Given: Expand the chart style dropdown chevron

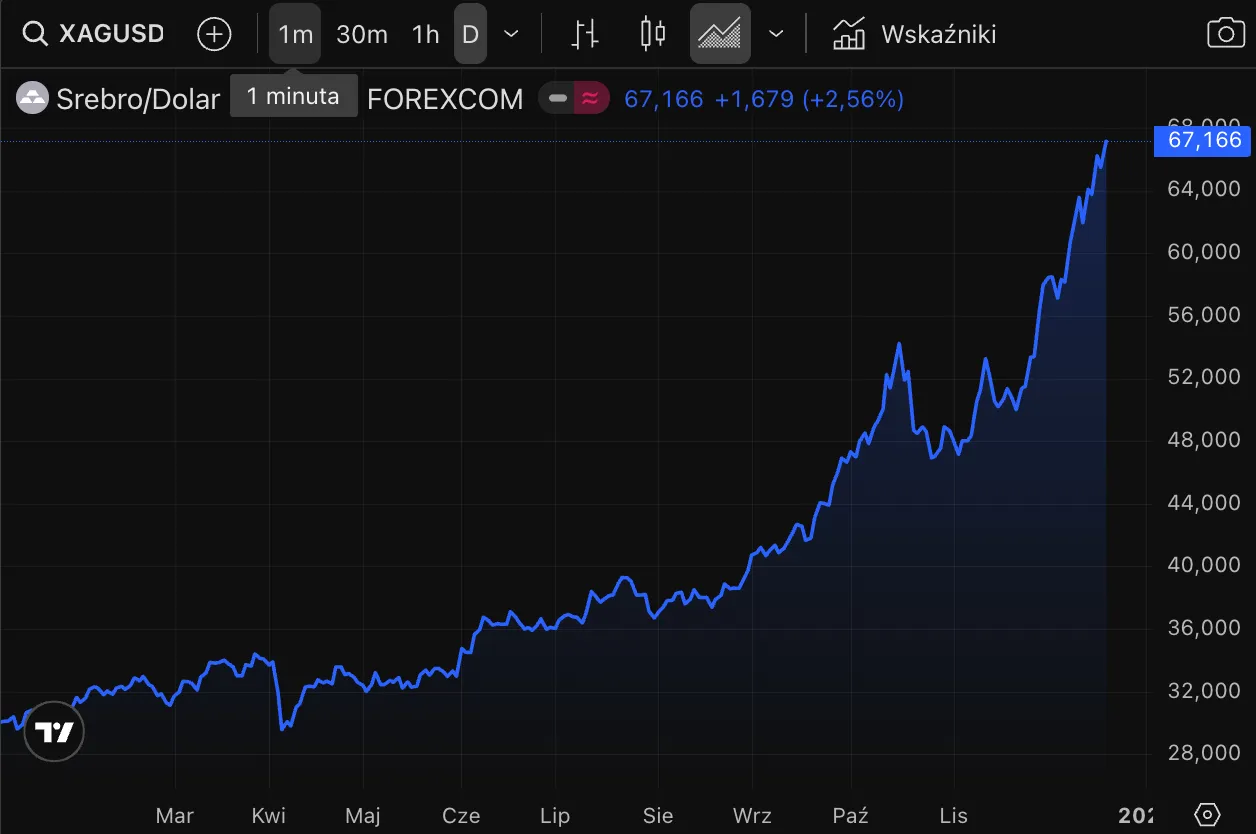Looking at the screenshot, I should coord(776,34).
